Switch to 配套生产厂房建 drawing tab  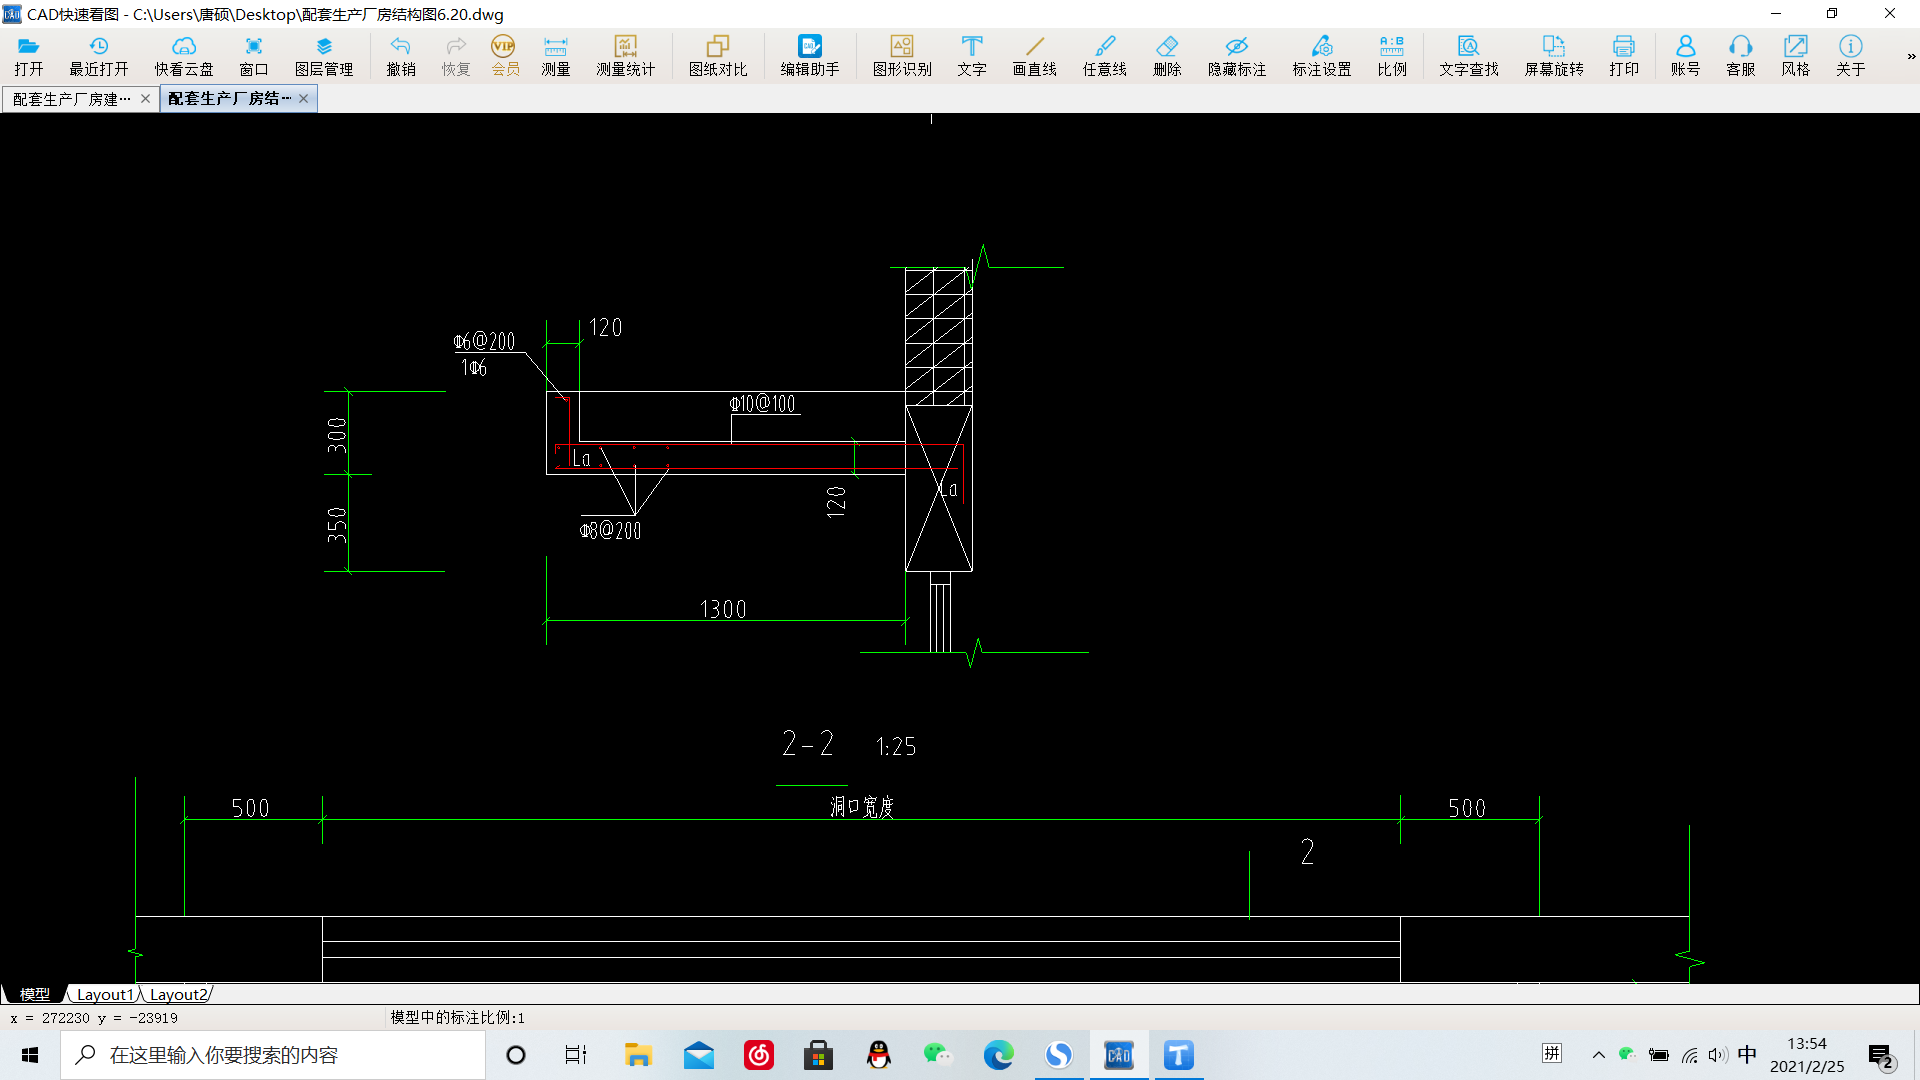point(71,99)
